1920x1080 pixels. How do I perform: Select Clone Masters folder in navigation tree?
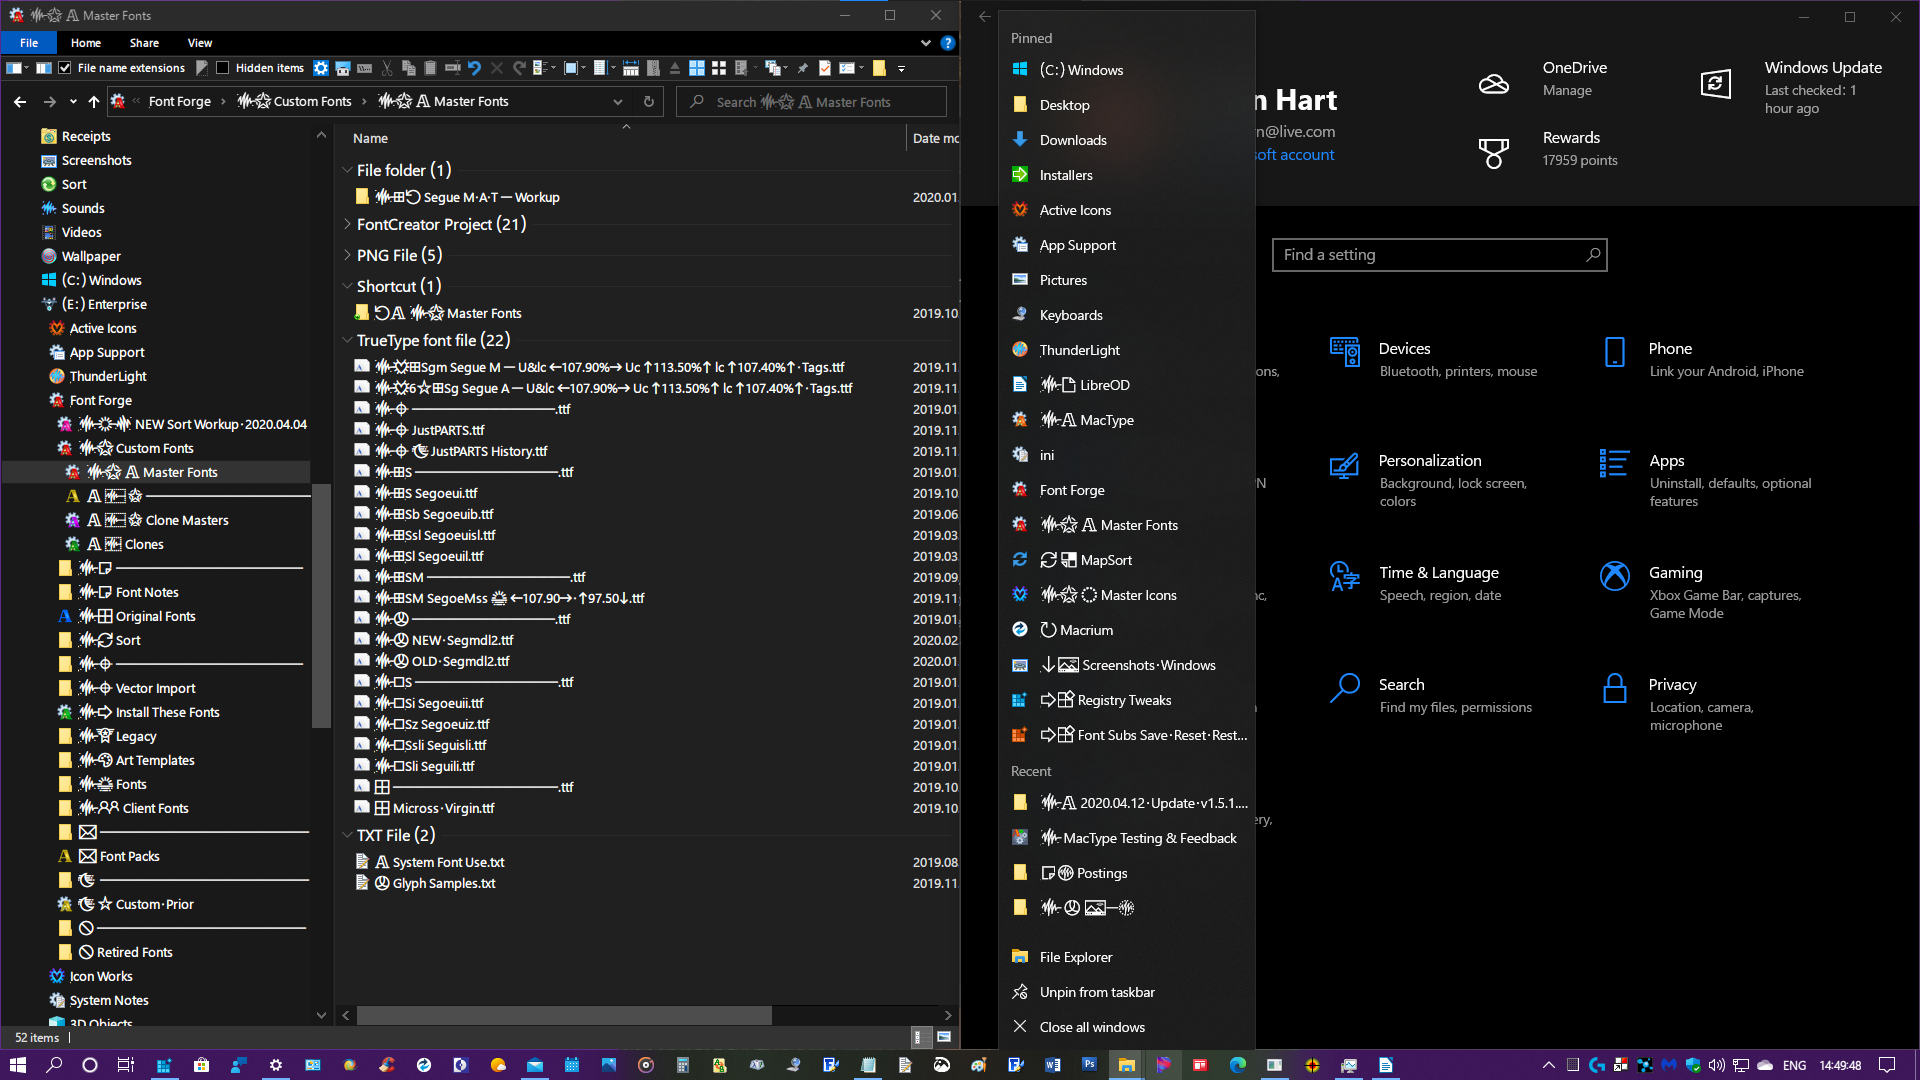(187, 520)
